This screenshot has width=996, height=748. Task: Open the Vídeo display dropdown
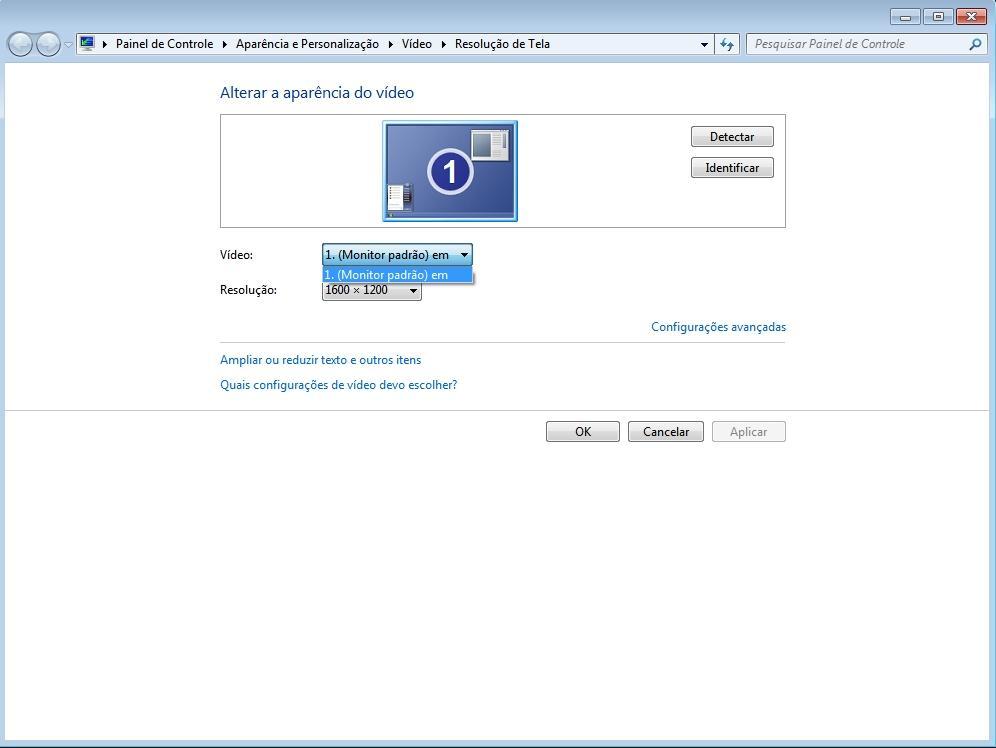point(397,255)
